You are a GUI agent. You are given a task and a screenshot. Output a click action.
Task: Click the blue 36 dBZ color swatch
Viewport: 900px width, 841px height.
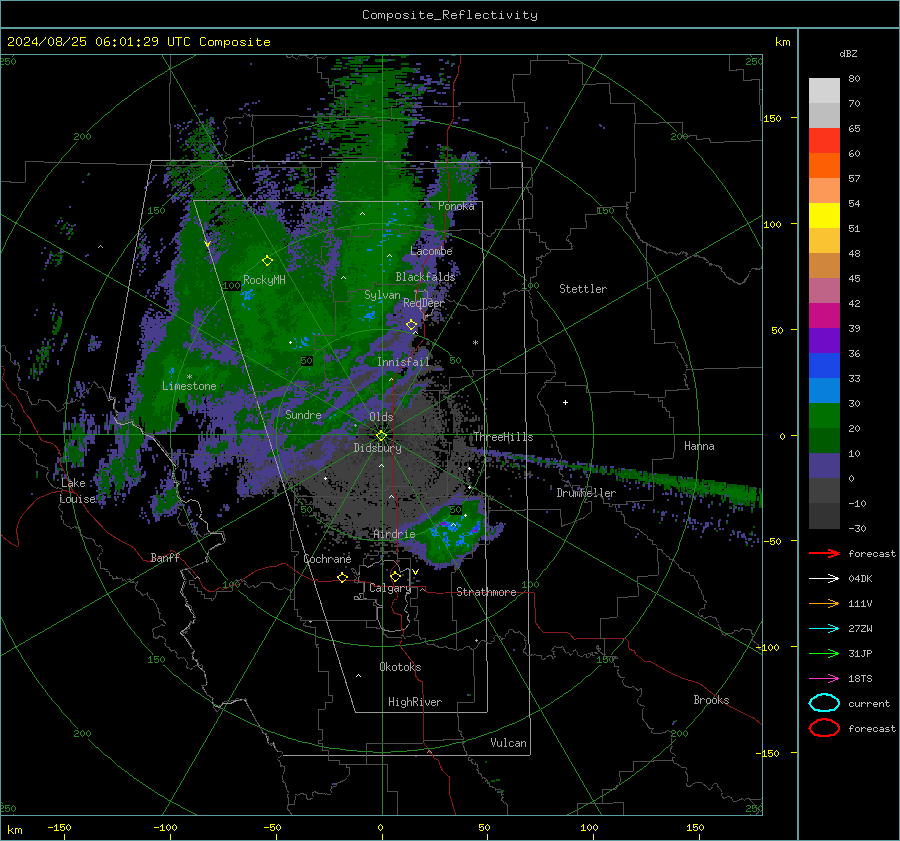(x=824, y=365)
